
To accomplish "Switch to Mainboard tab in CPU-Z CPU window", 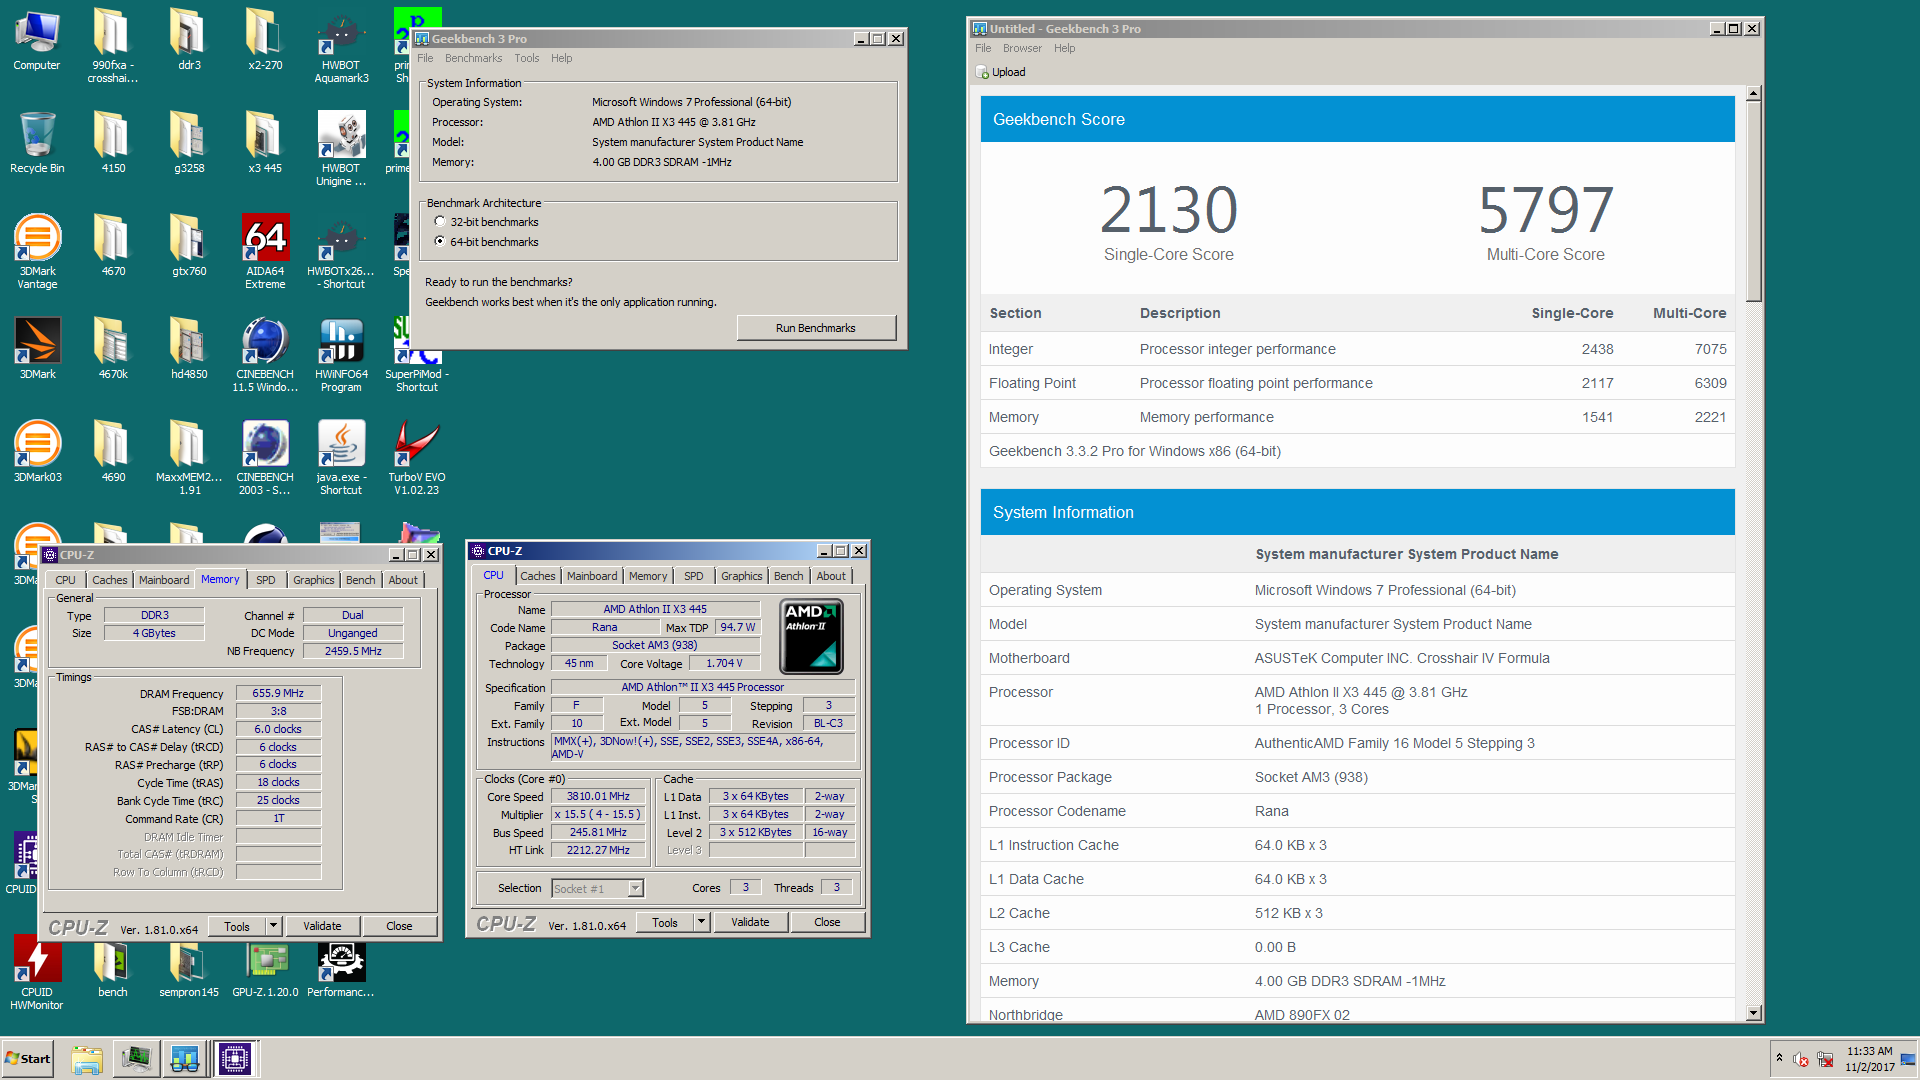I will click(592, 576).
